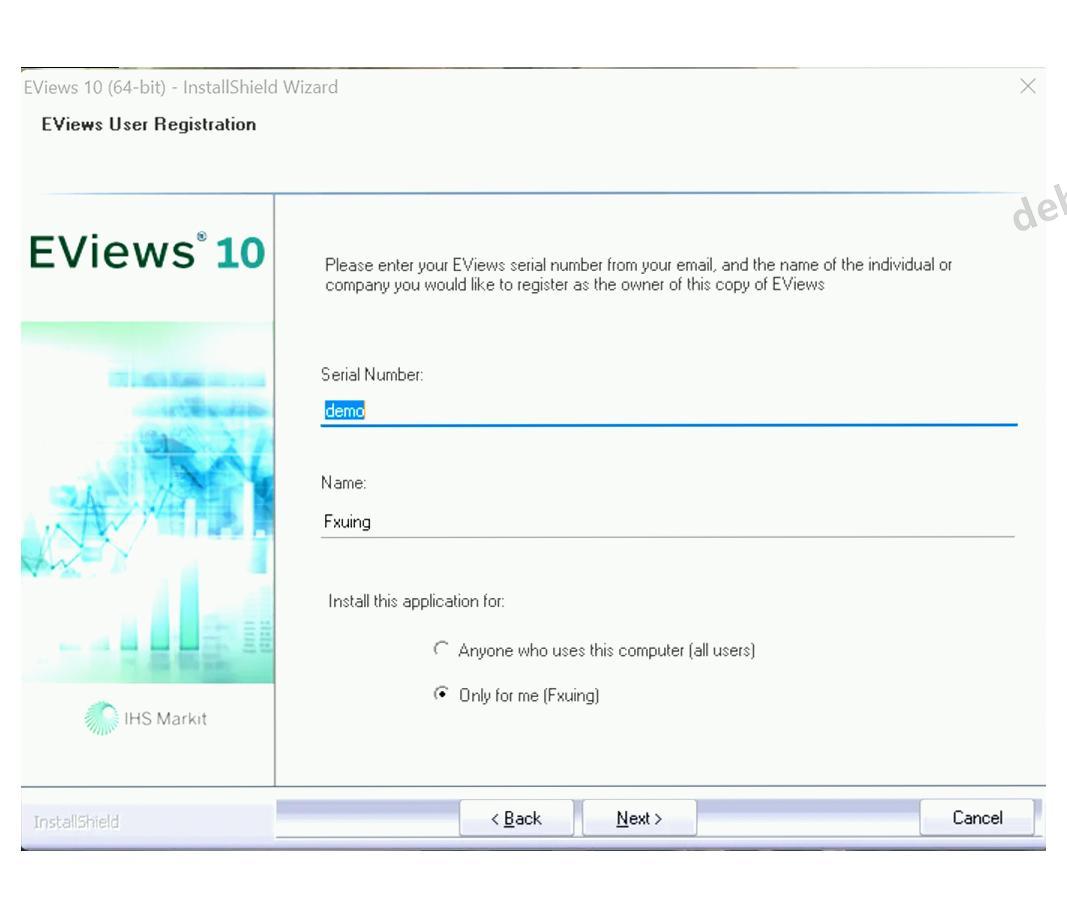Viewport: 1067px width, 918px height.
Task: Click the Serial Number field containing demo
Action: tap(668, 411)
